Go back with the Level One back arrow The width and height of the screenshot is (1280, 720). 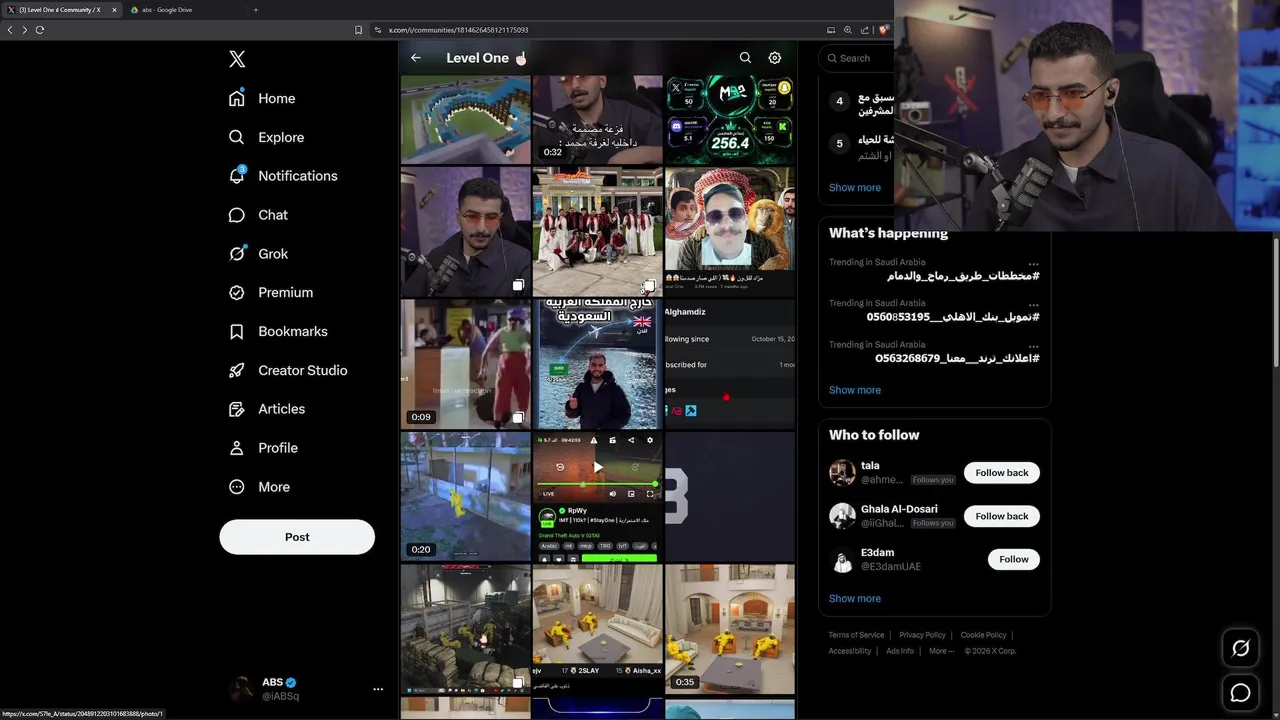point(416,58)
